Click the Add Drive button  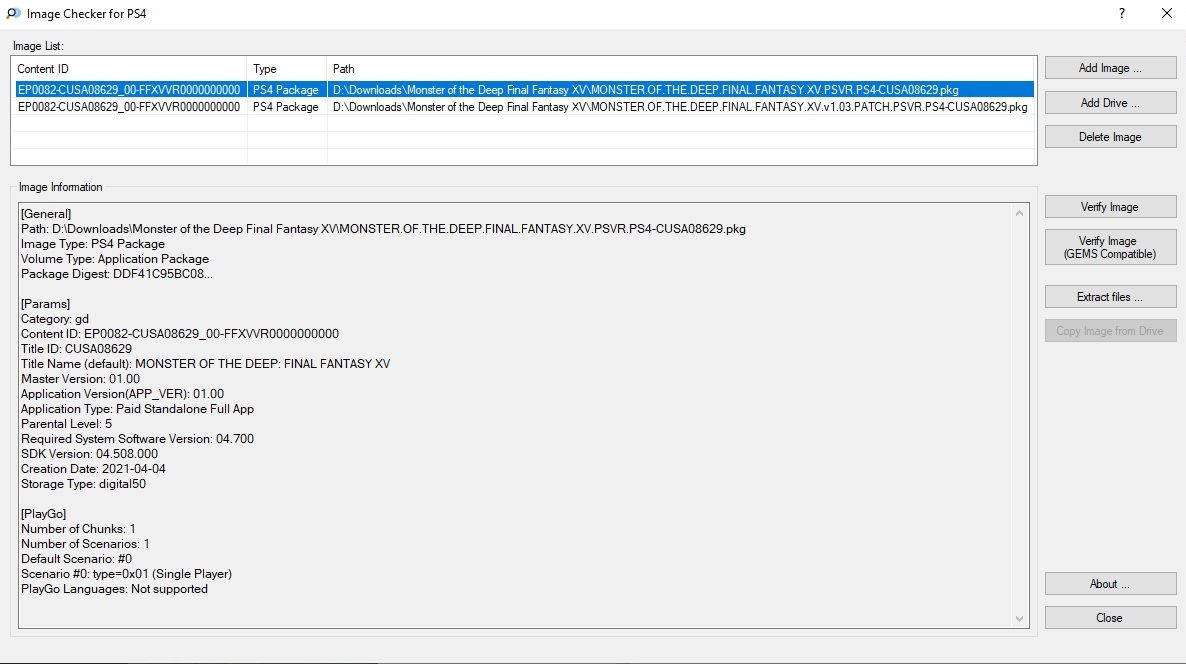pyautogui.click(x=1110, y=103)
